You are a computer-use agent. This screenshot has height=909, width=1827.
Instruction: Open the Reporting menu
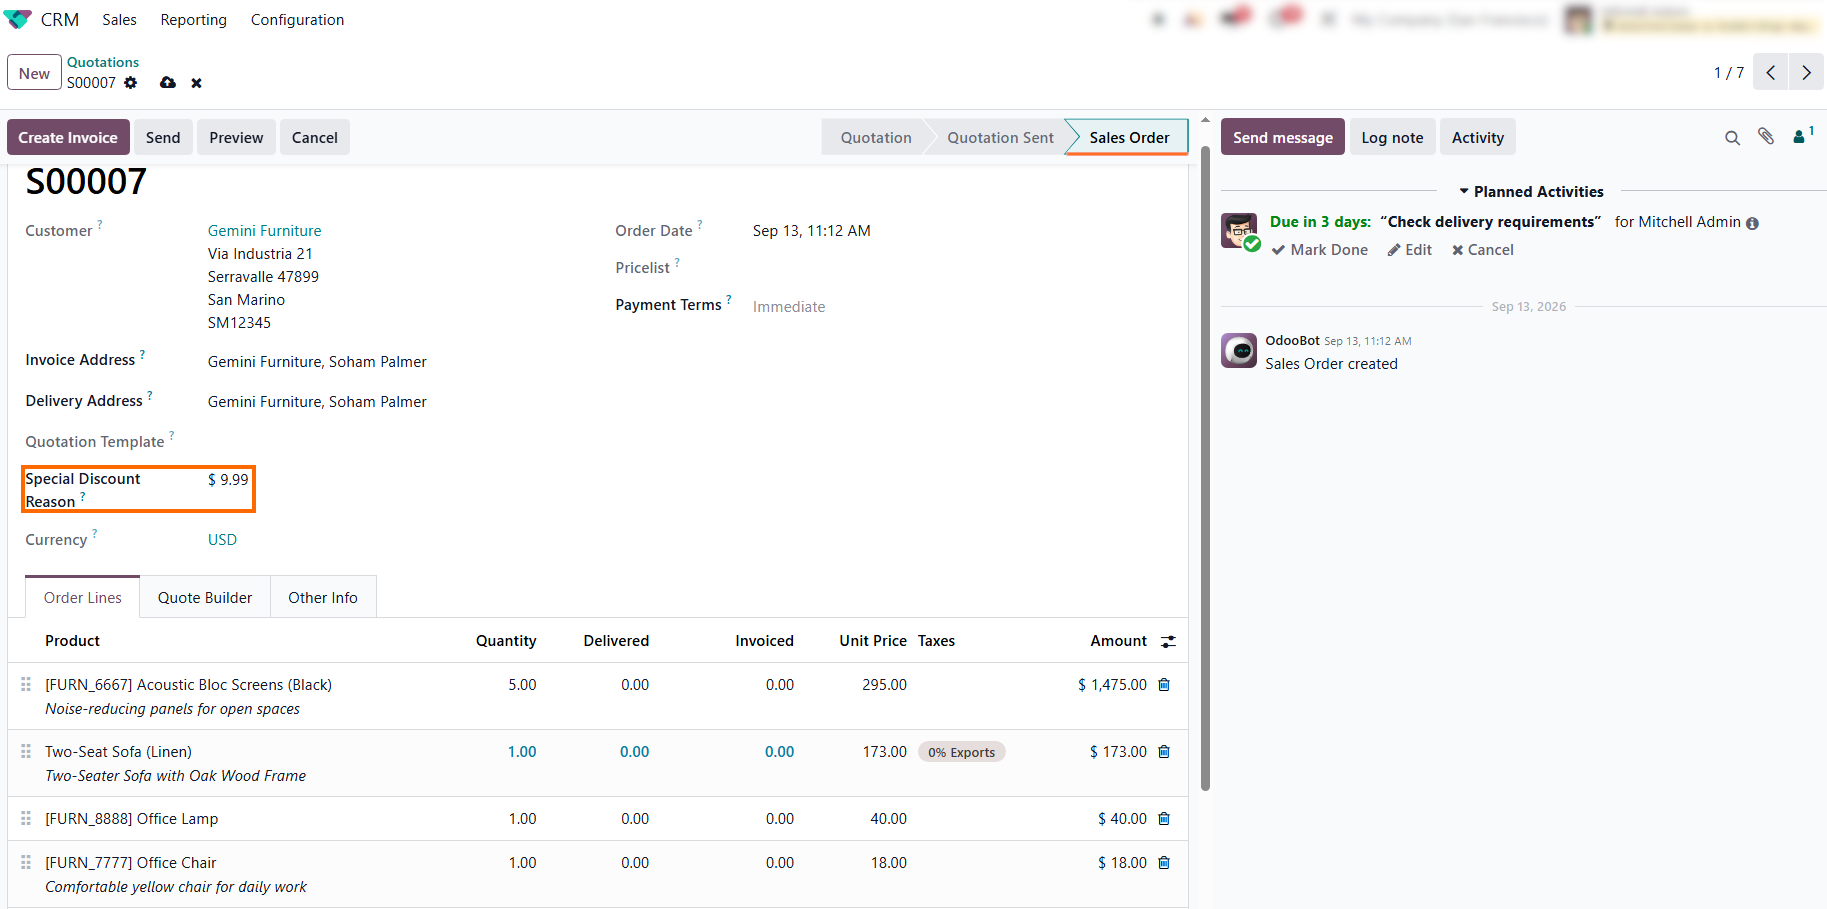193,20
